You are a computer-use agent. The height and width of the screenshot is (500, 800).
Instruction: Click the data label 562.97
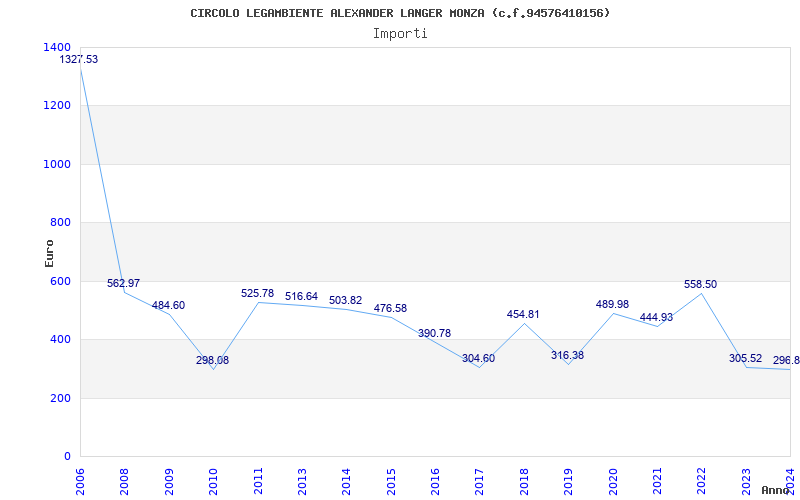point(123,283)
